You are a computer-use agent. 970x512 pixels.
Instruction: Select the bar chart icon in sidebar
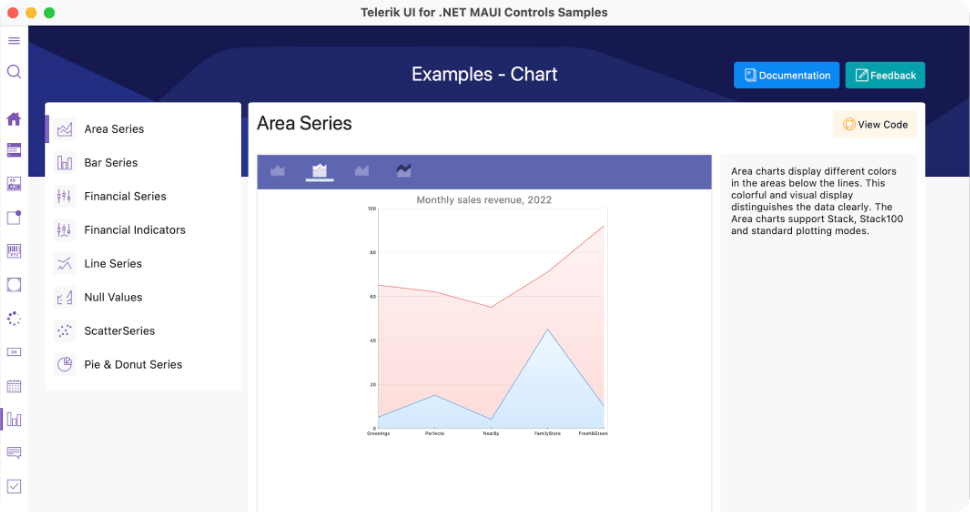tap(14, 419)
